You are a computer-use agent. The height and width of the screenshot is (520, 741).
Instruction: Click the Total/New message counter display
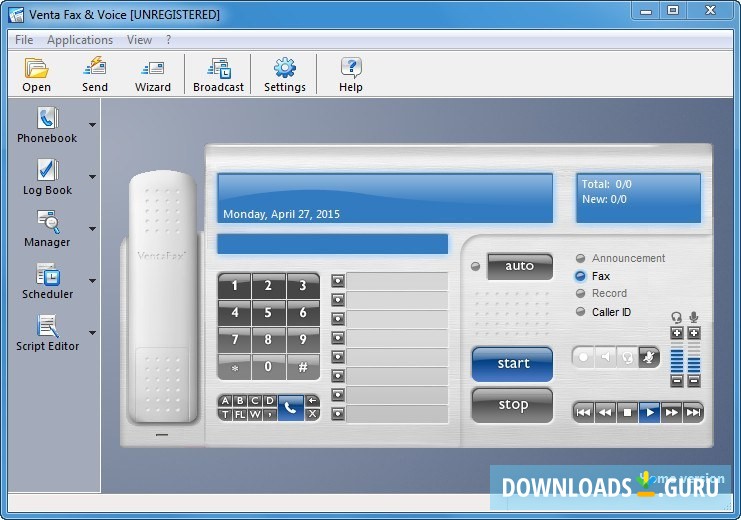(x=638, y=198)
